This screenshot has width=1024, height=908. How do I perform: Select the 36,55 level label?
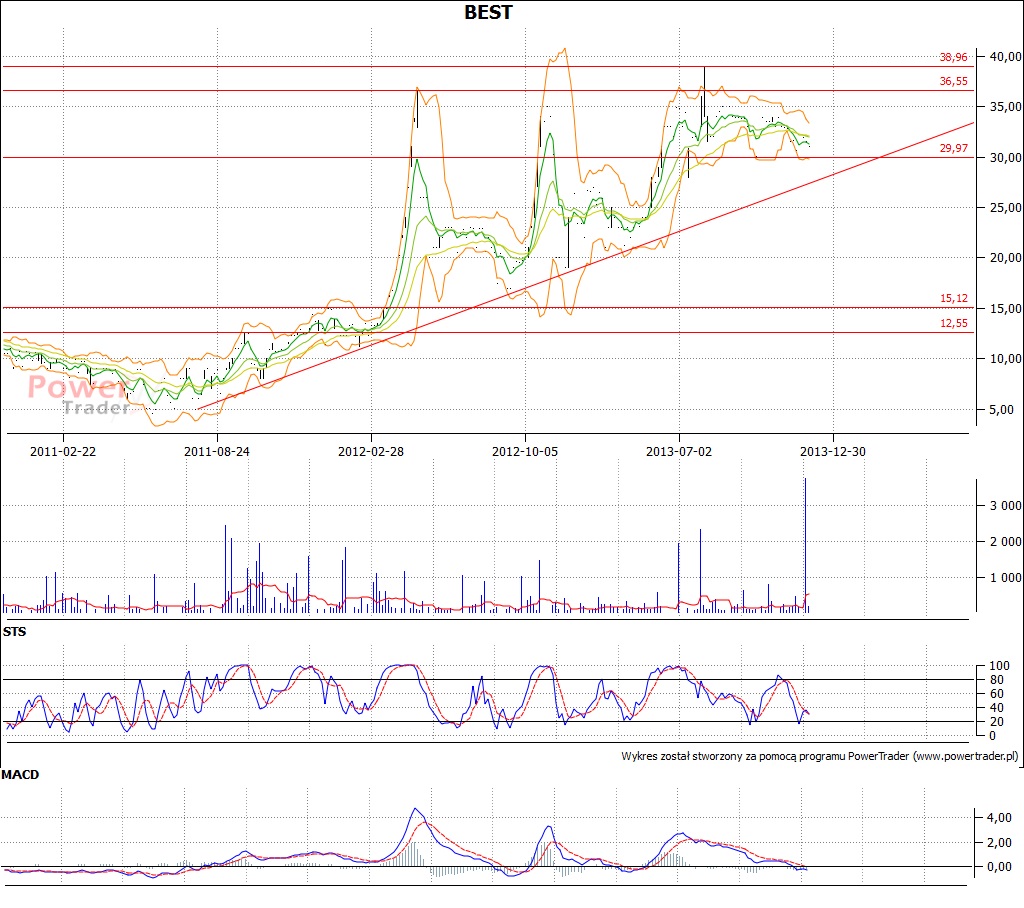[953, 81]
